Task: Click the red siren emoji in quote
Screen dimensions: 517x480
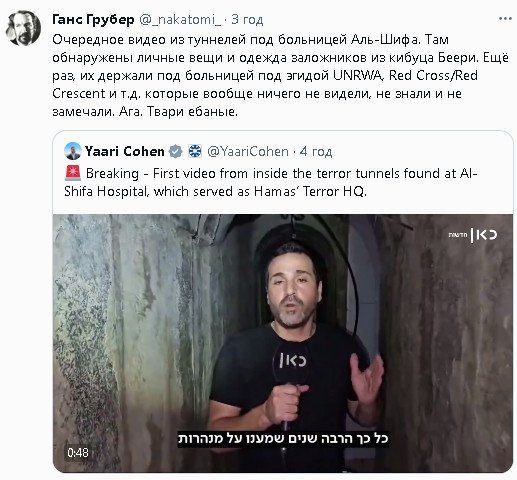Action: pyautogui.click(x=73, y=173)
